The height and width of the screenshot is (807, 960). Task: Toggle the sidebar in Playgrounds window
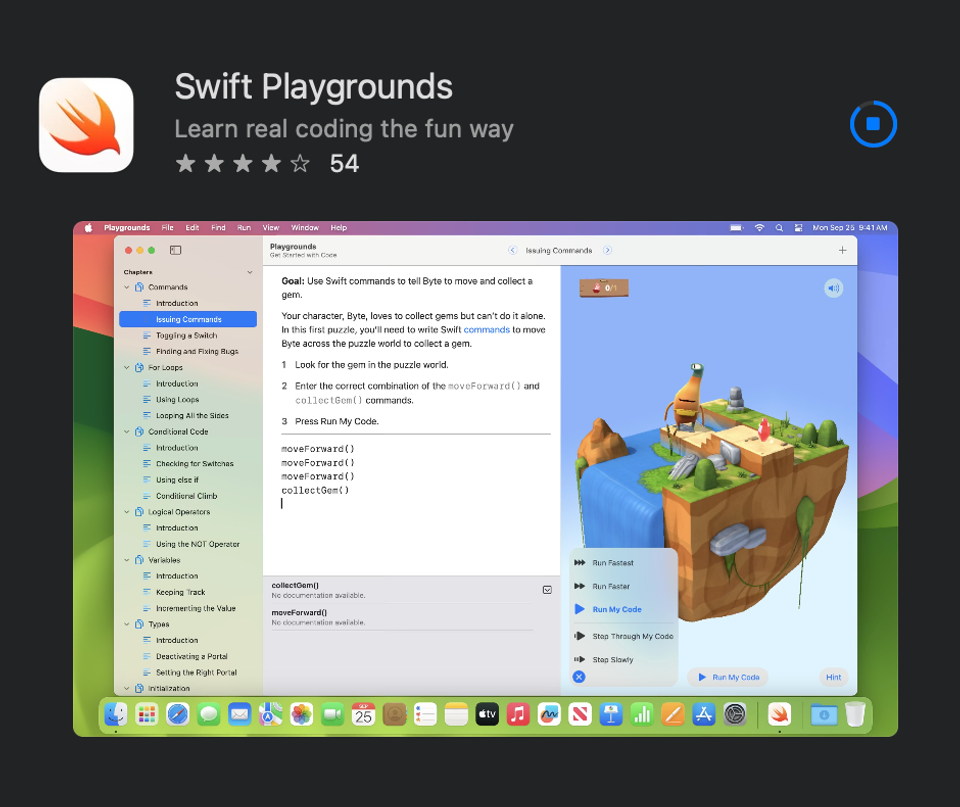point(176,250)
